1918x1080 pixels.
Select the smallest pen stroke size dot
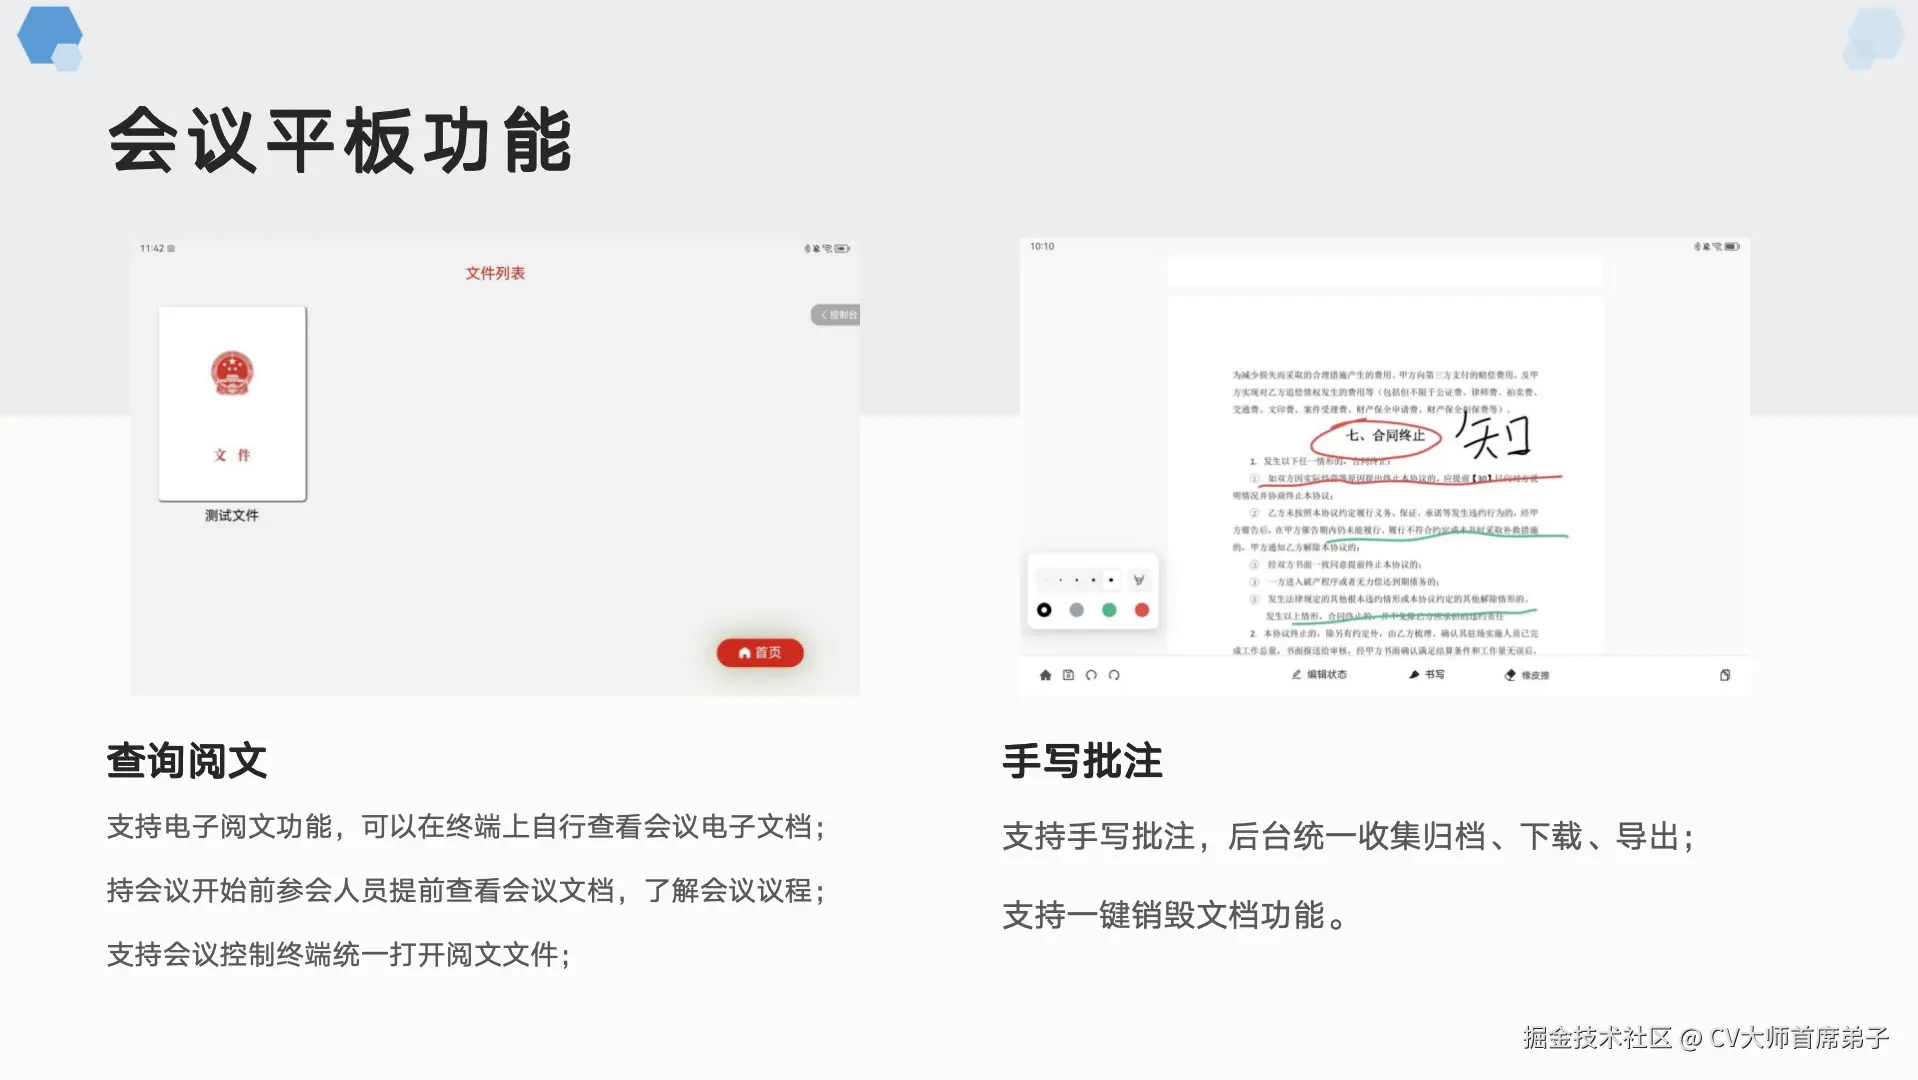[1061, 580]
